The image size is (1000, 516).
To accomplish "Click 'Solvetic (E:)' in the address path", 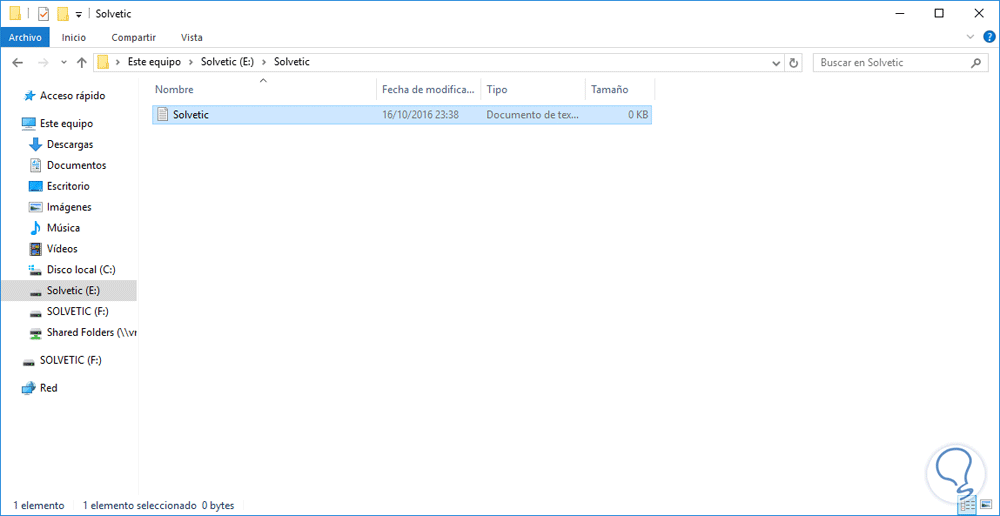I will point(227,63).
